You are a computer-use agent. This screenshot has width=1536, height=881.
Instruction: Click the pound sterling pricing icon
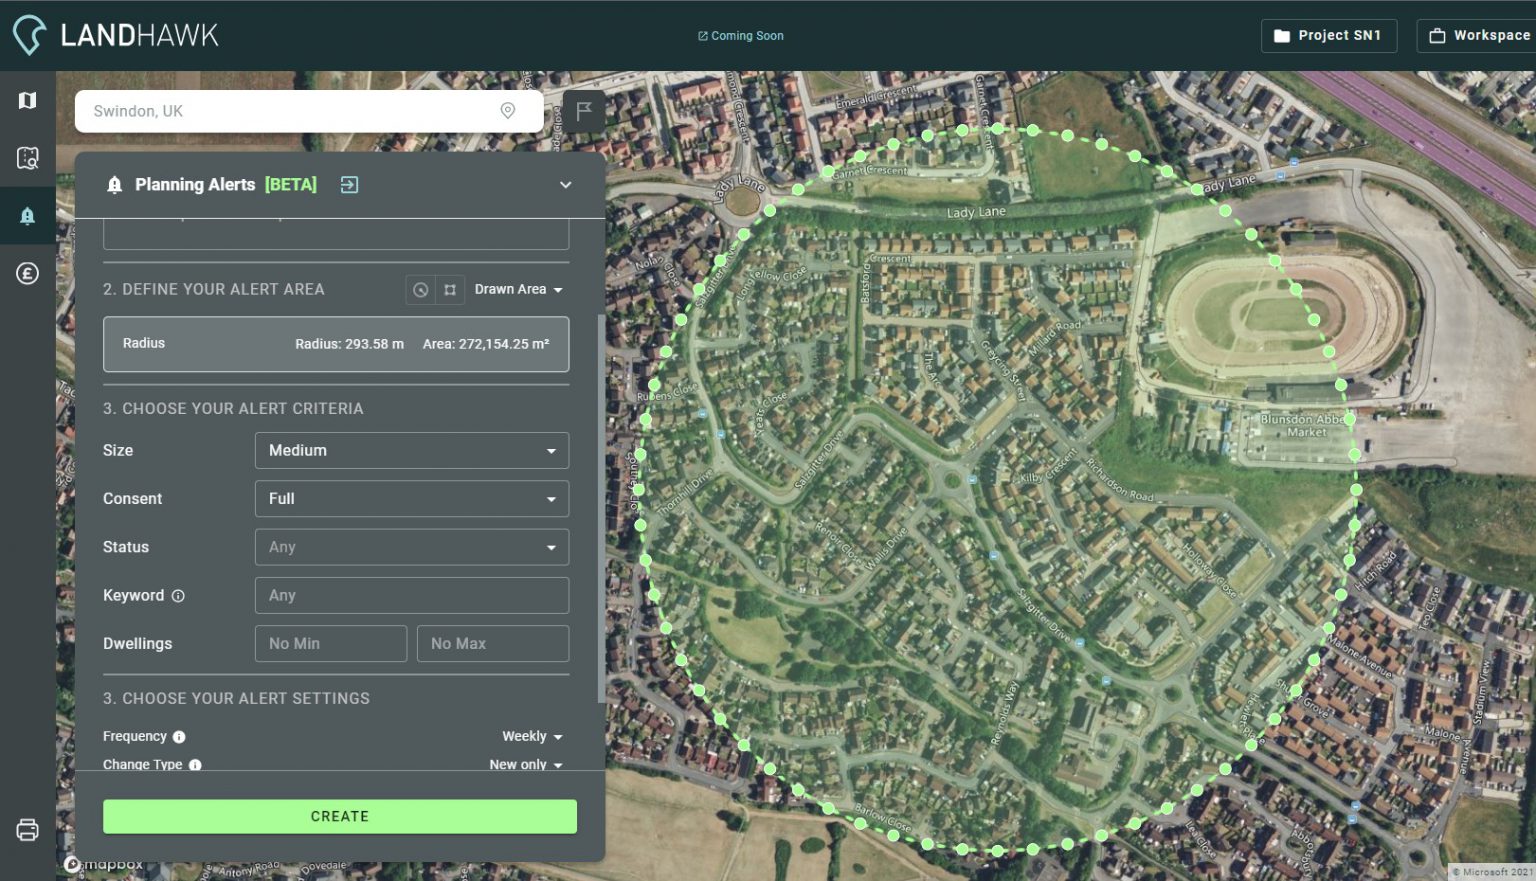27,273
